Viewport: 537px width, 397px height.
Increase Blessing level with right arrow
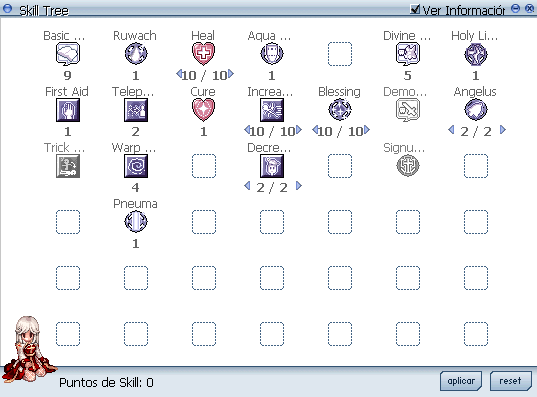tap(367, 129)
